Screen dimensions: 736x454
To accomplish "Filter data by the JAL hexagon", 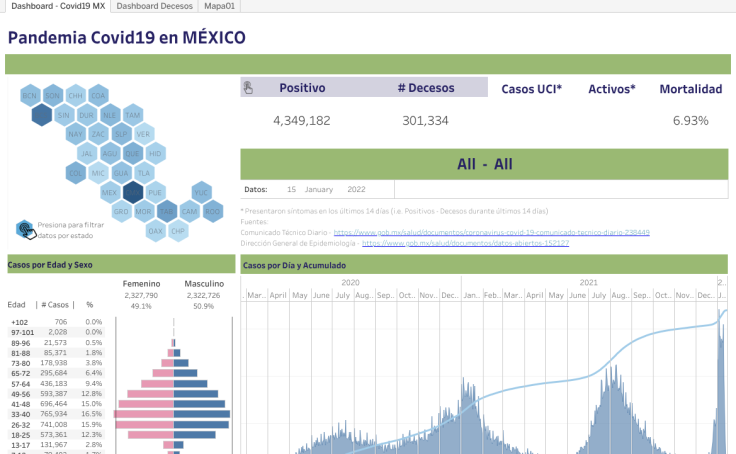I will click(87, 153).
